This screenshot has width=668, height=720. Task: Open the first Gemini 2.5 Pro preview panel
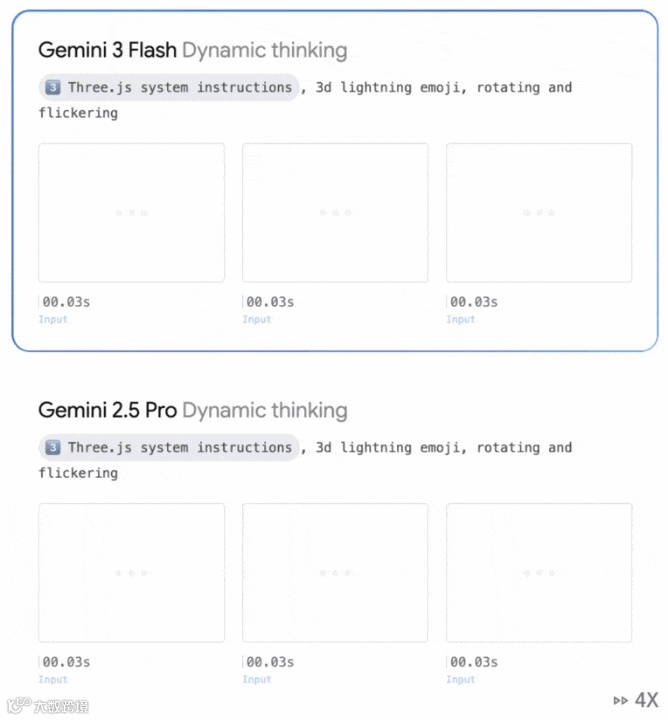[x=131, y=573]
